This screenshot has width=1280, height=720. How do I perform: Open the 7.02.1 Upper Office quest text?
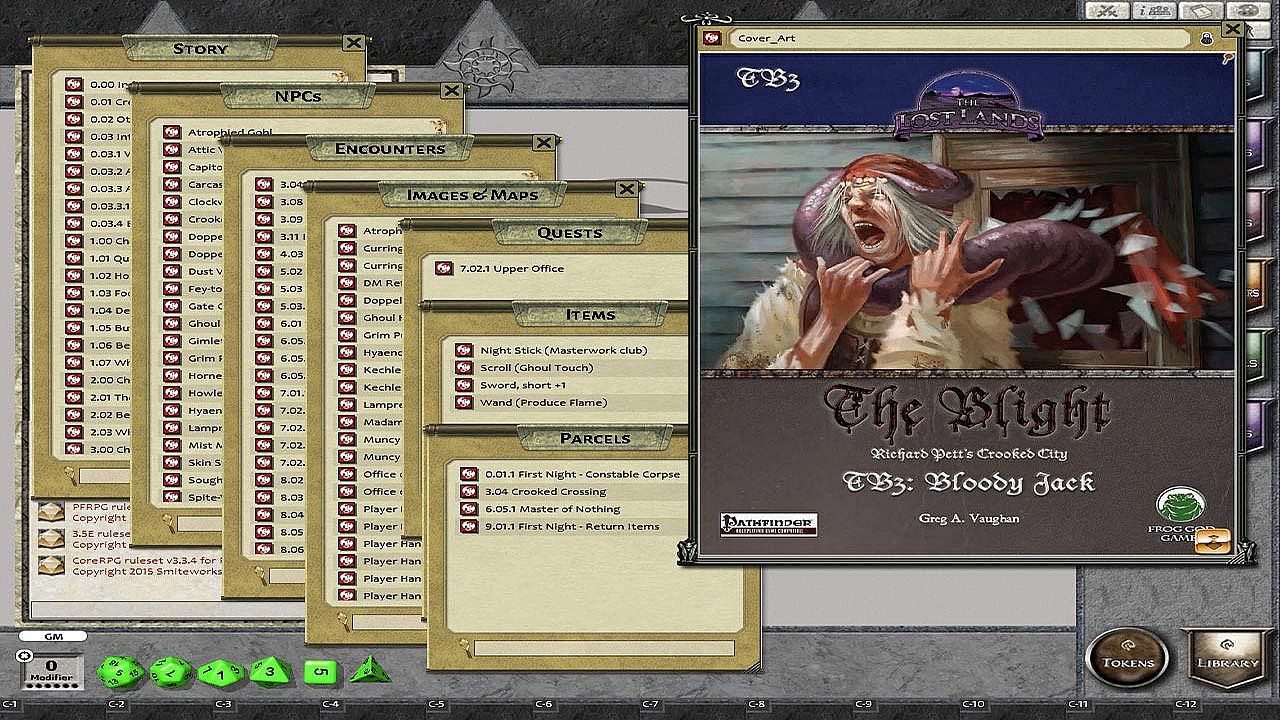[x=511, y=268]
